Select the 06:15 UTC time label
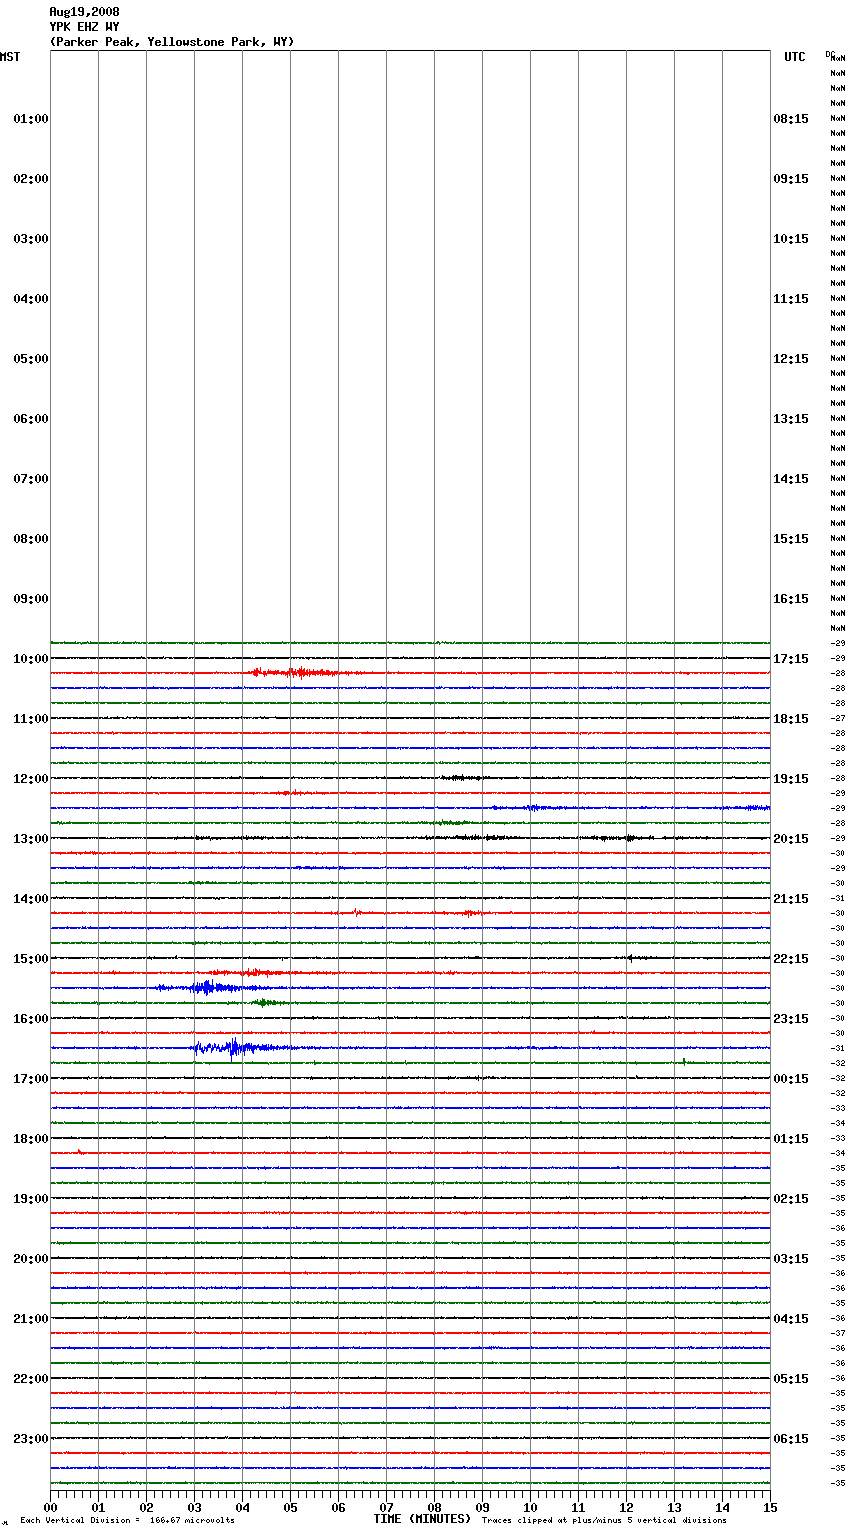 [791, 1439]
